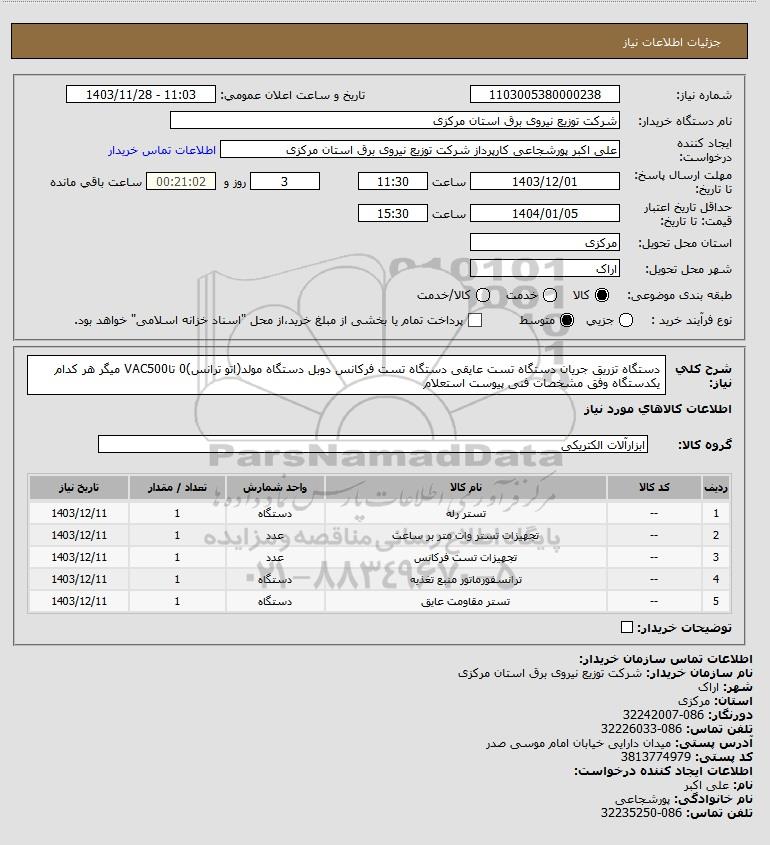This screenshot has height=845, width=770.
Task: Click the شرح کلی نیاز description box
Action: click(346, 376)
